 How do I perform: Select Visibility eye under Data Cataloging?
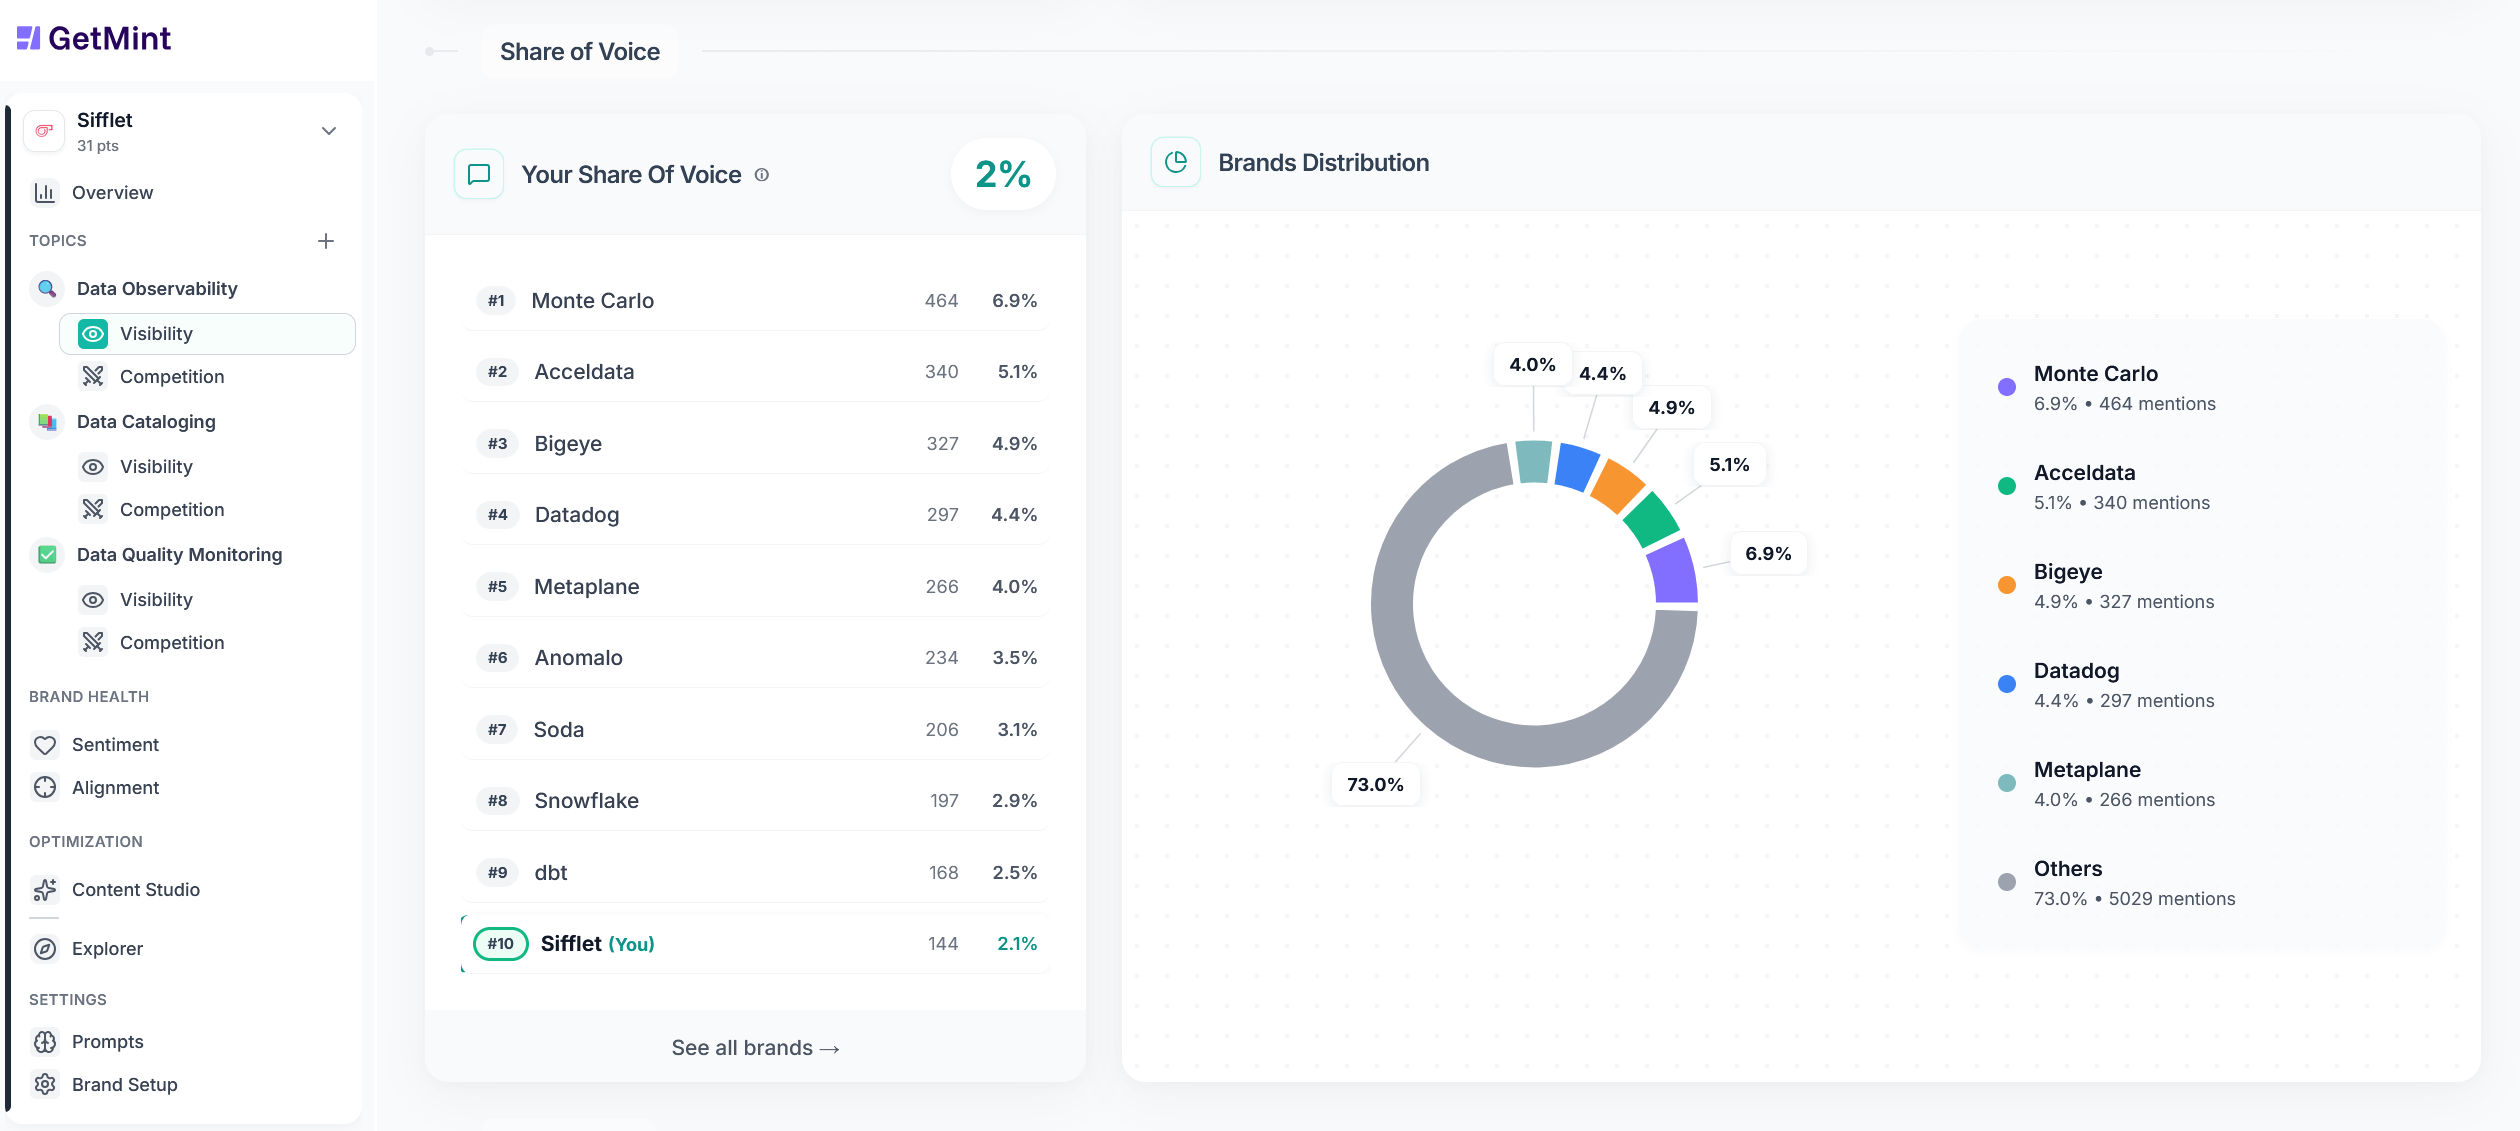93,467
